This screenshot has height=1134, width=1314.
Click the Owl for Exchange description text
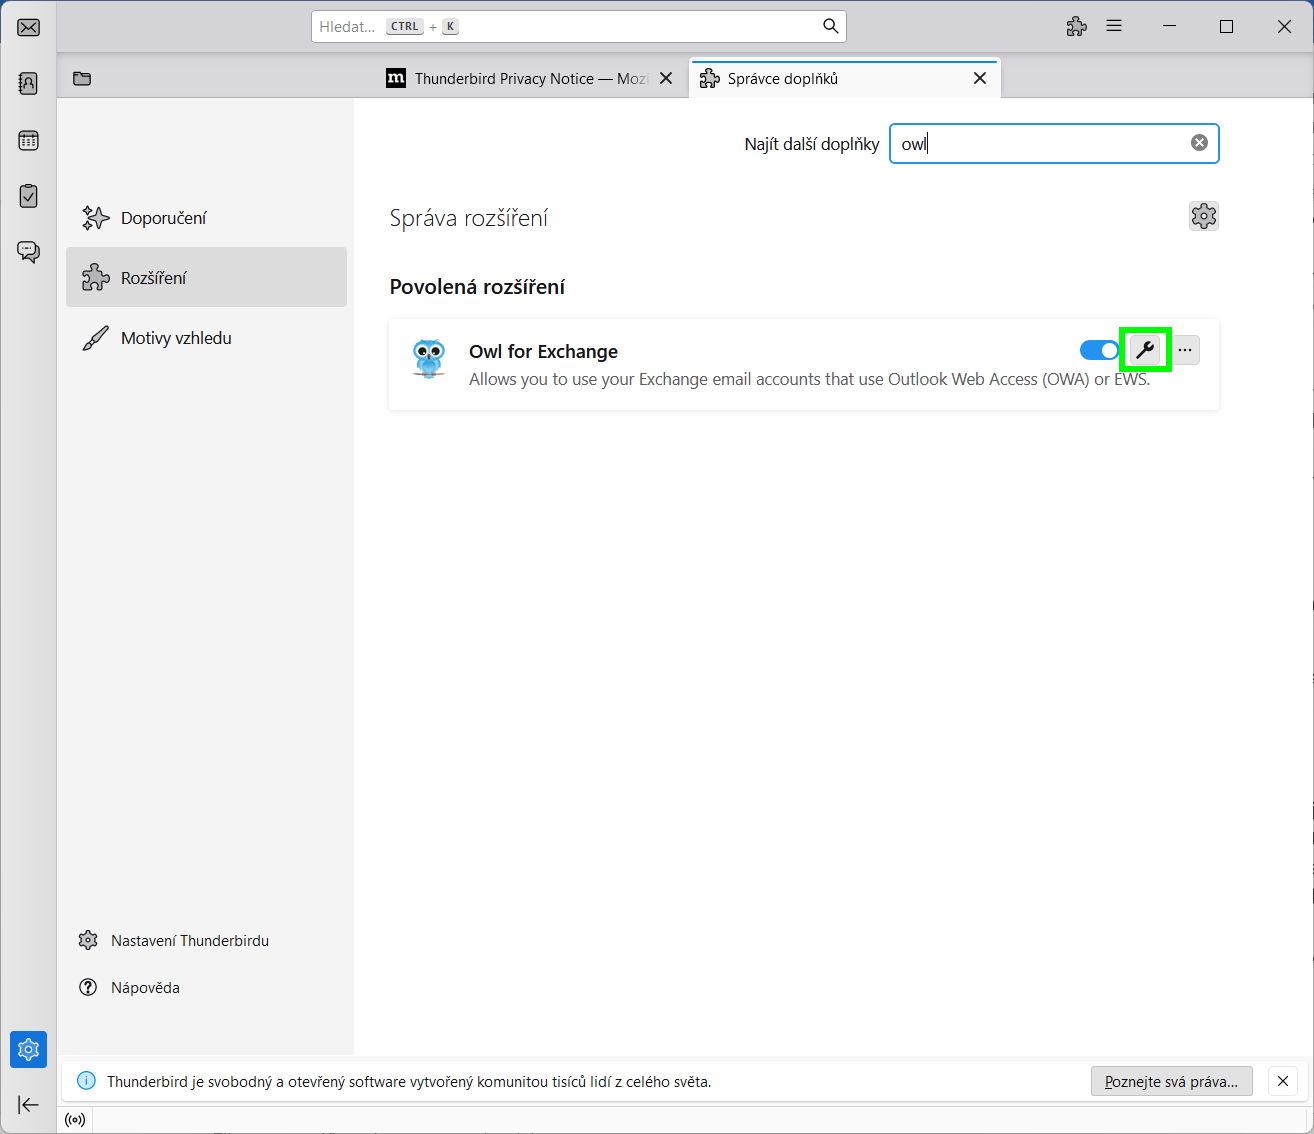coord(809,379)
